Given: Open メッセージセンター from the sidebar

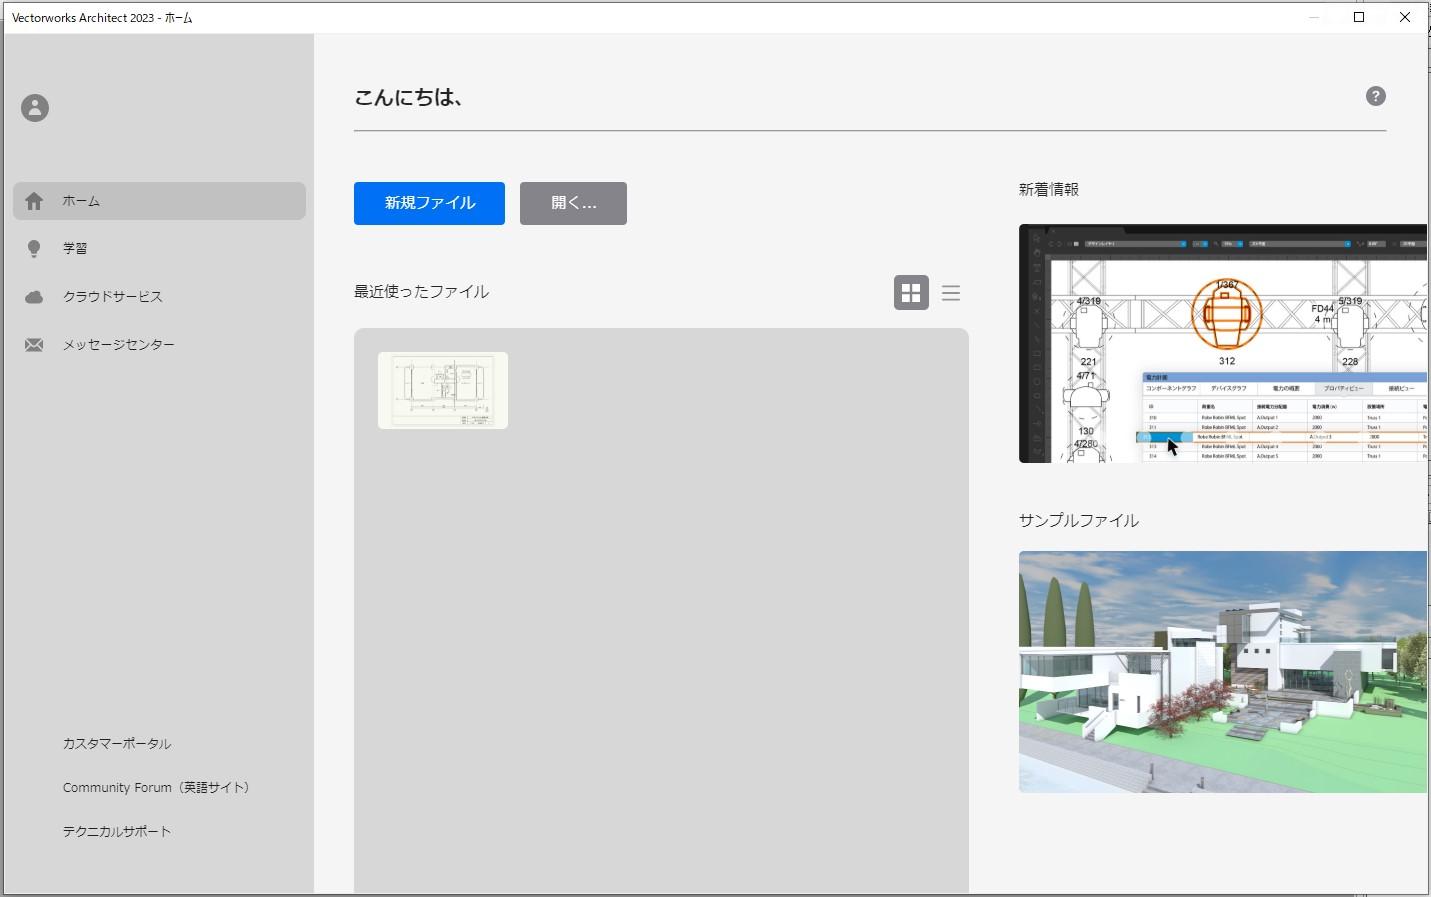Looking at the screenshot, I should (x=118, y=345).
